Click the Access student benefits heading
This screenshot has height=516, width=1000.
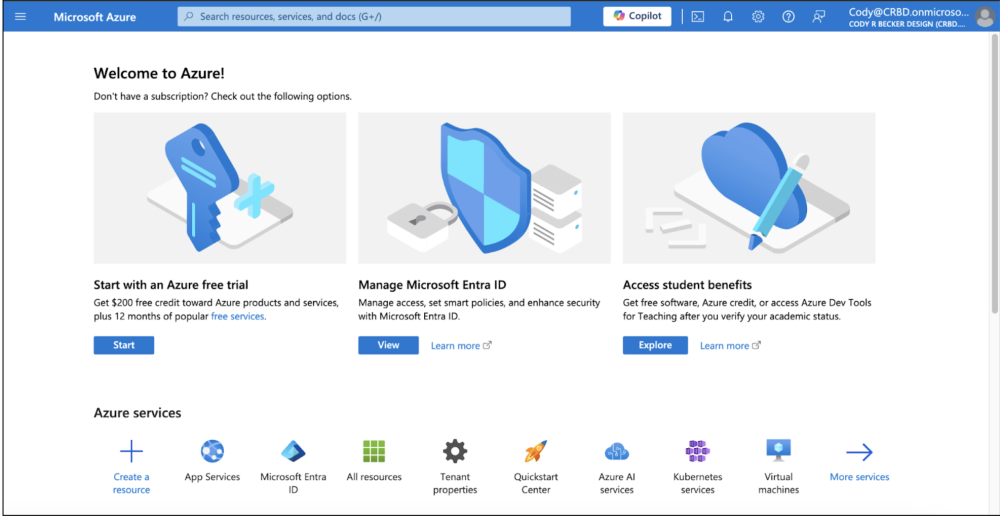[x=688, y=284]
